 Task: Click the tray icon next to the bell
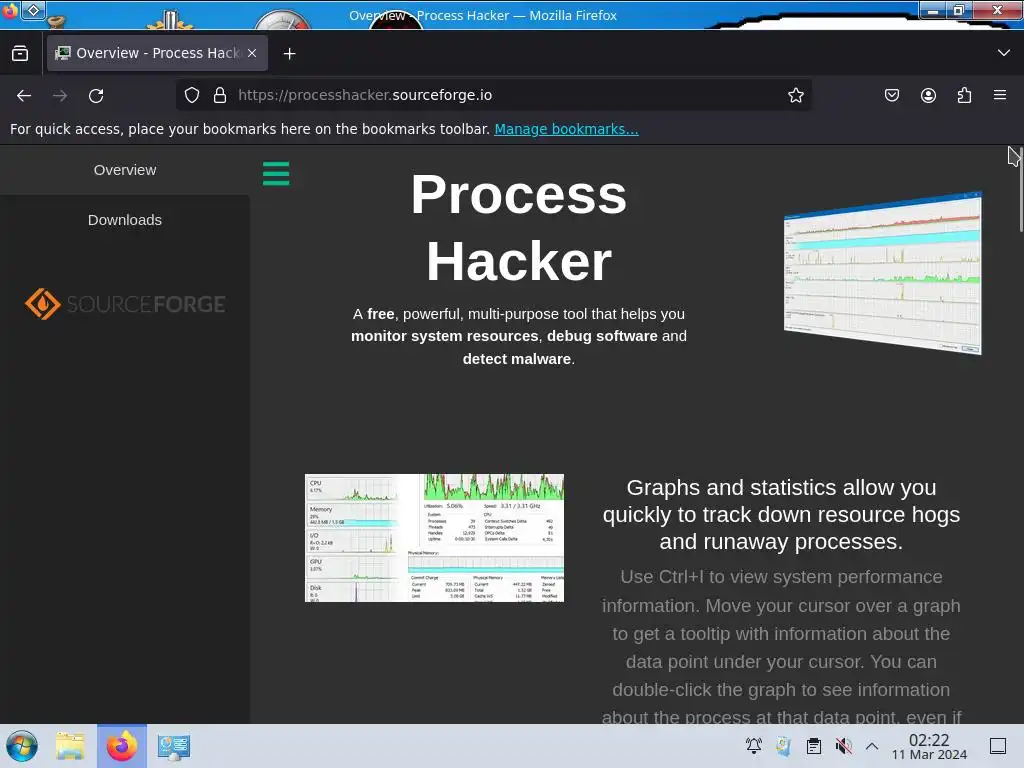784,746
